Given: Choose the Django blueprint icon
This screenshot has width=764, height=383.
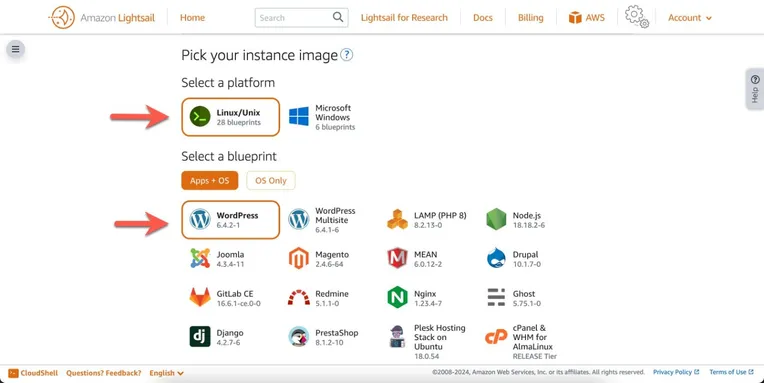Looking at the screenshot, I should (200, 337).
